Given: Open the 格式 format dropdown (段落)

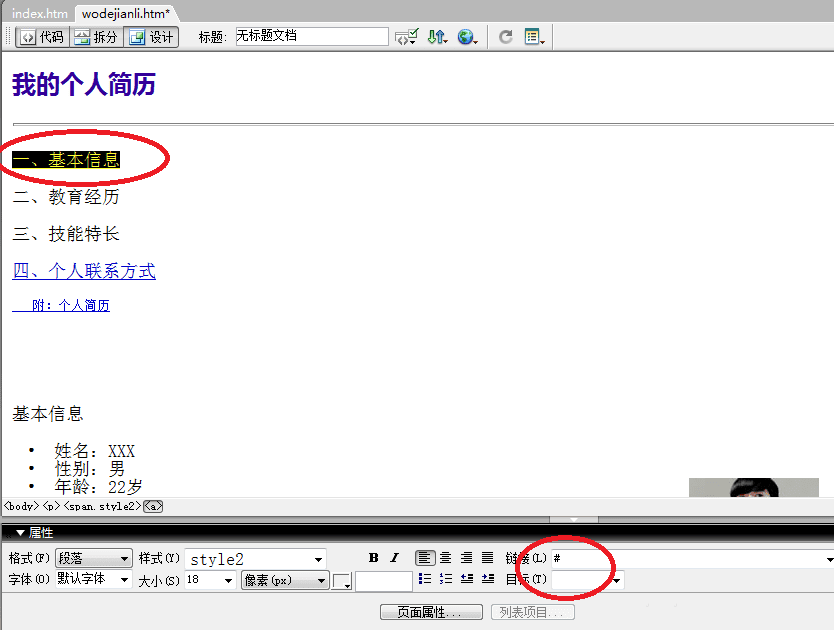Looking at the screenshot, I should [94, 559].
